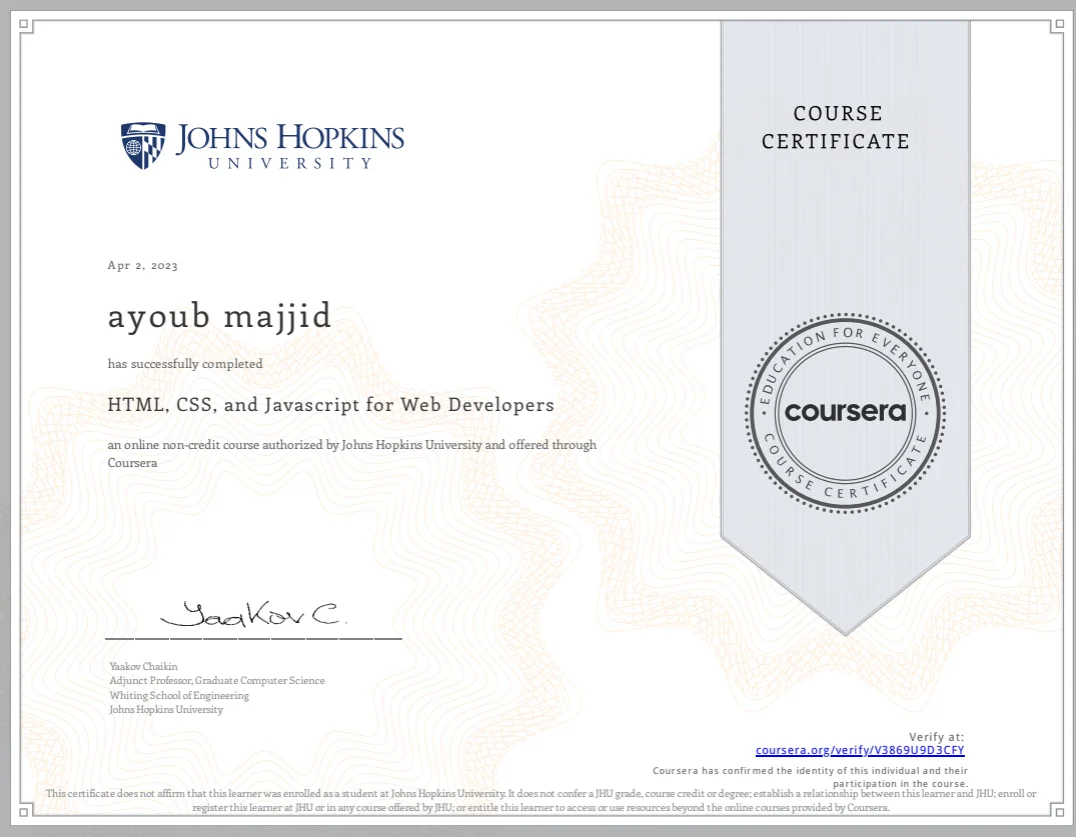Click the coursera wordmark inside the seal

point(845,413)
